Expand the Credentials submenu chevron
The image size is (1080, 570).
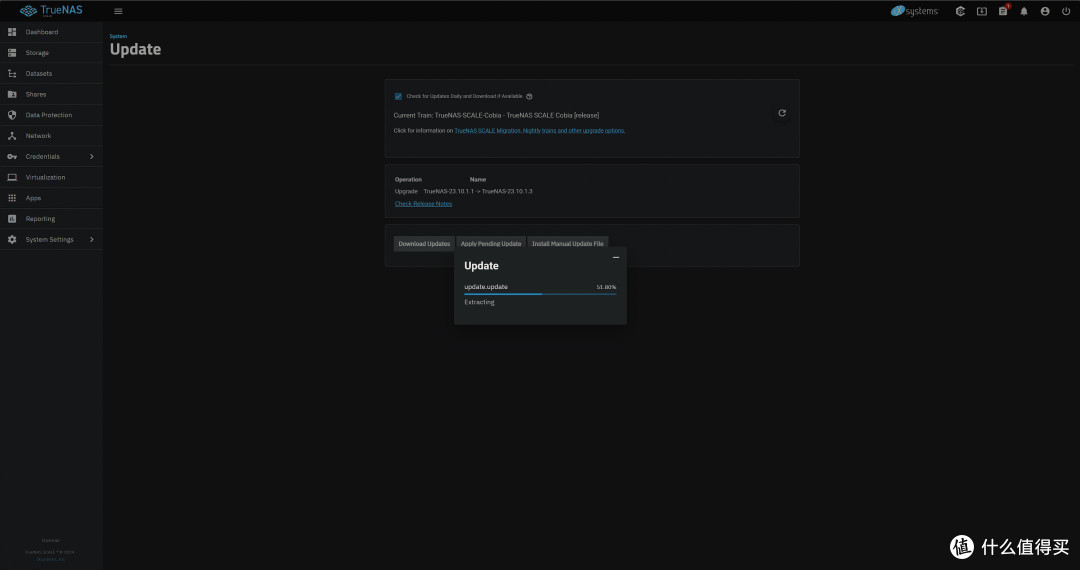(92, 156)
